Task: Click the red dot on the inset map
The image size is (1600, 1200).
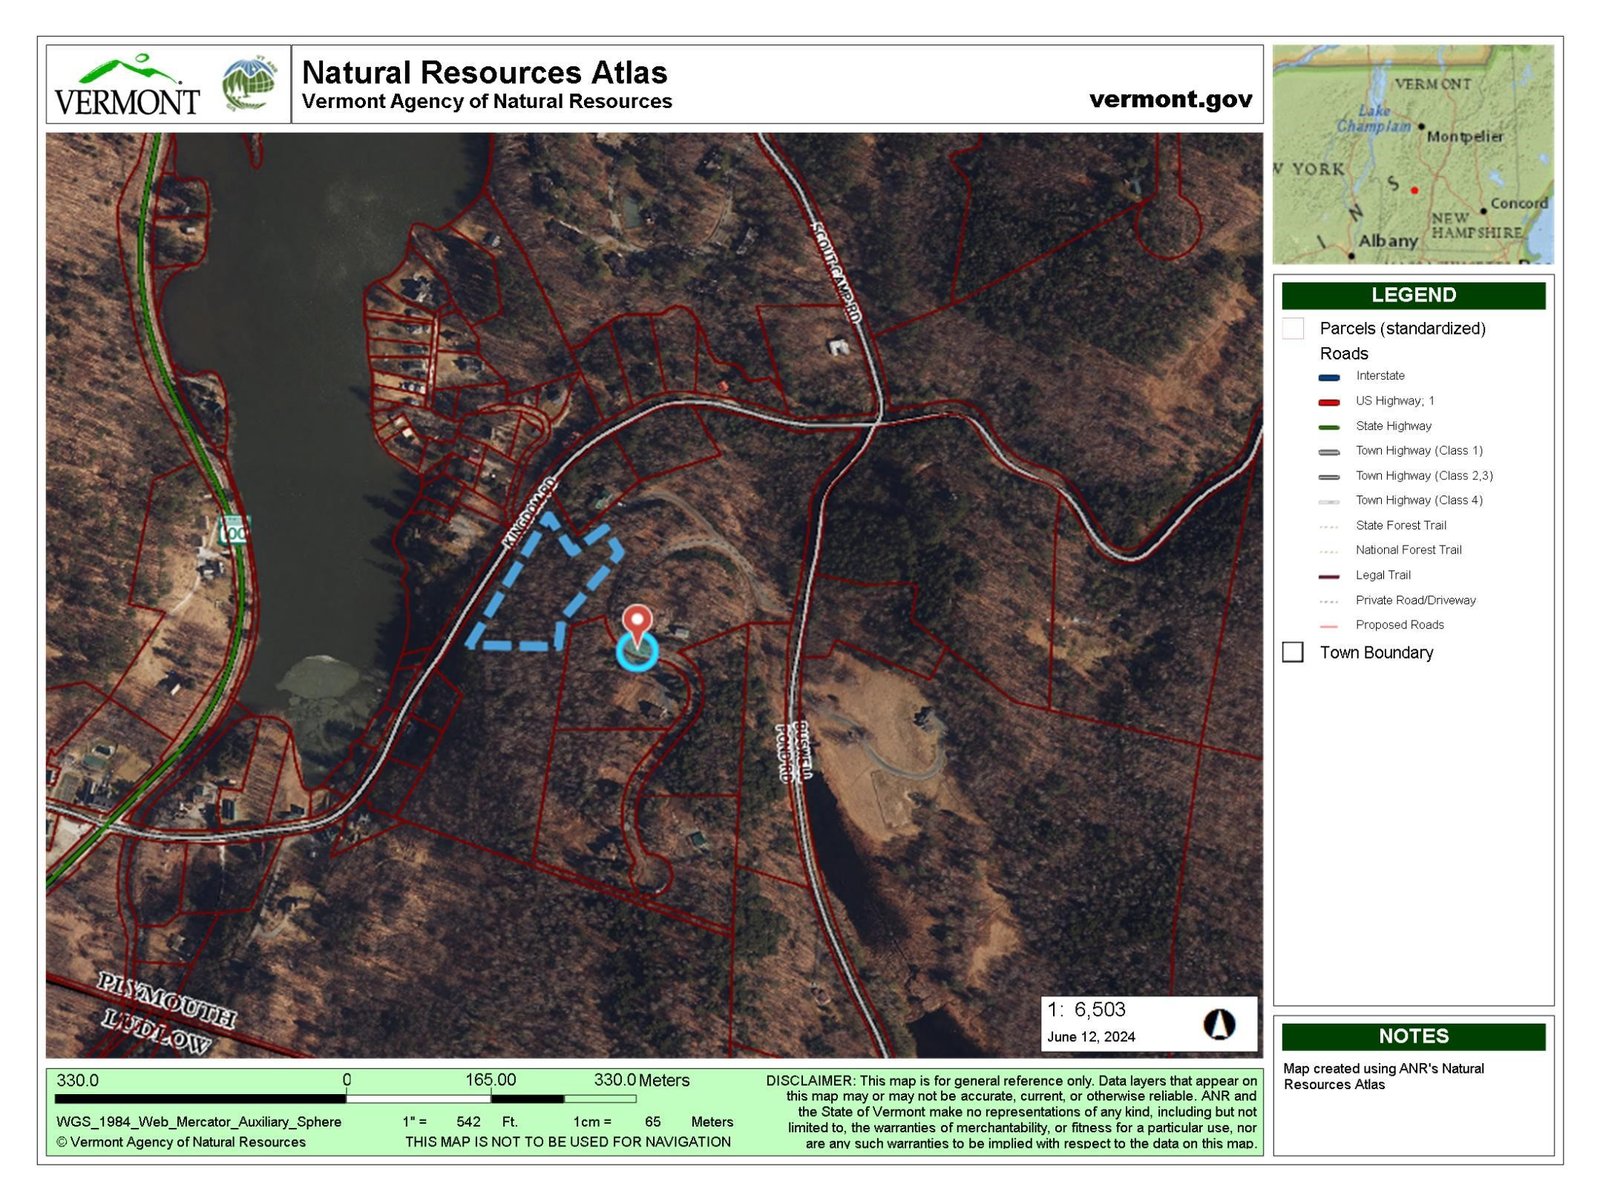Action: point(1414,189)
